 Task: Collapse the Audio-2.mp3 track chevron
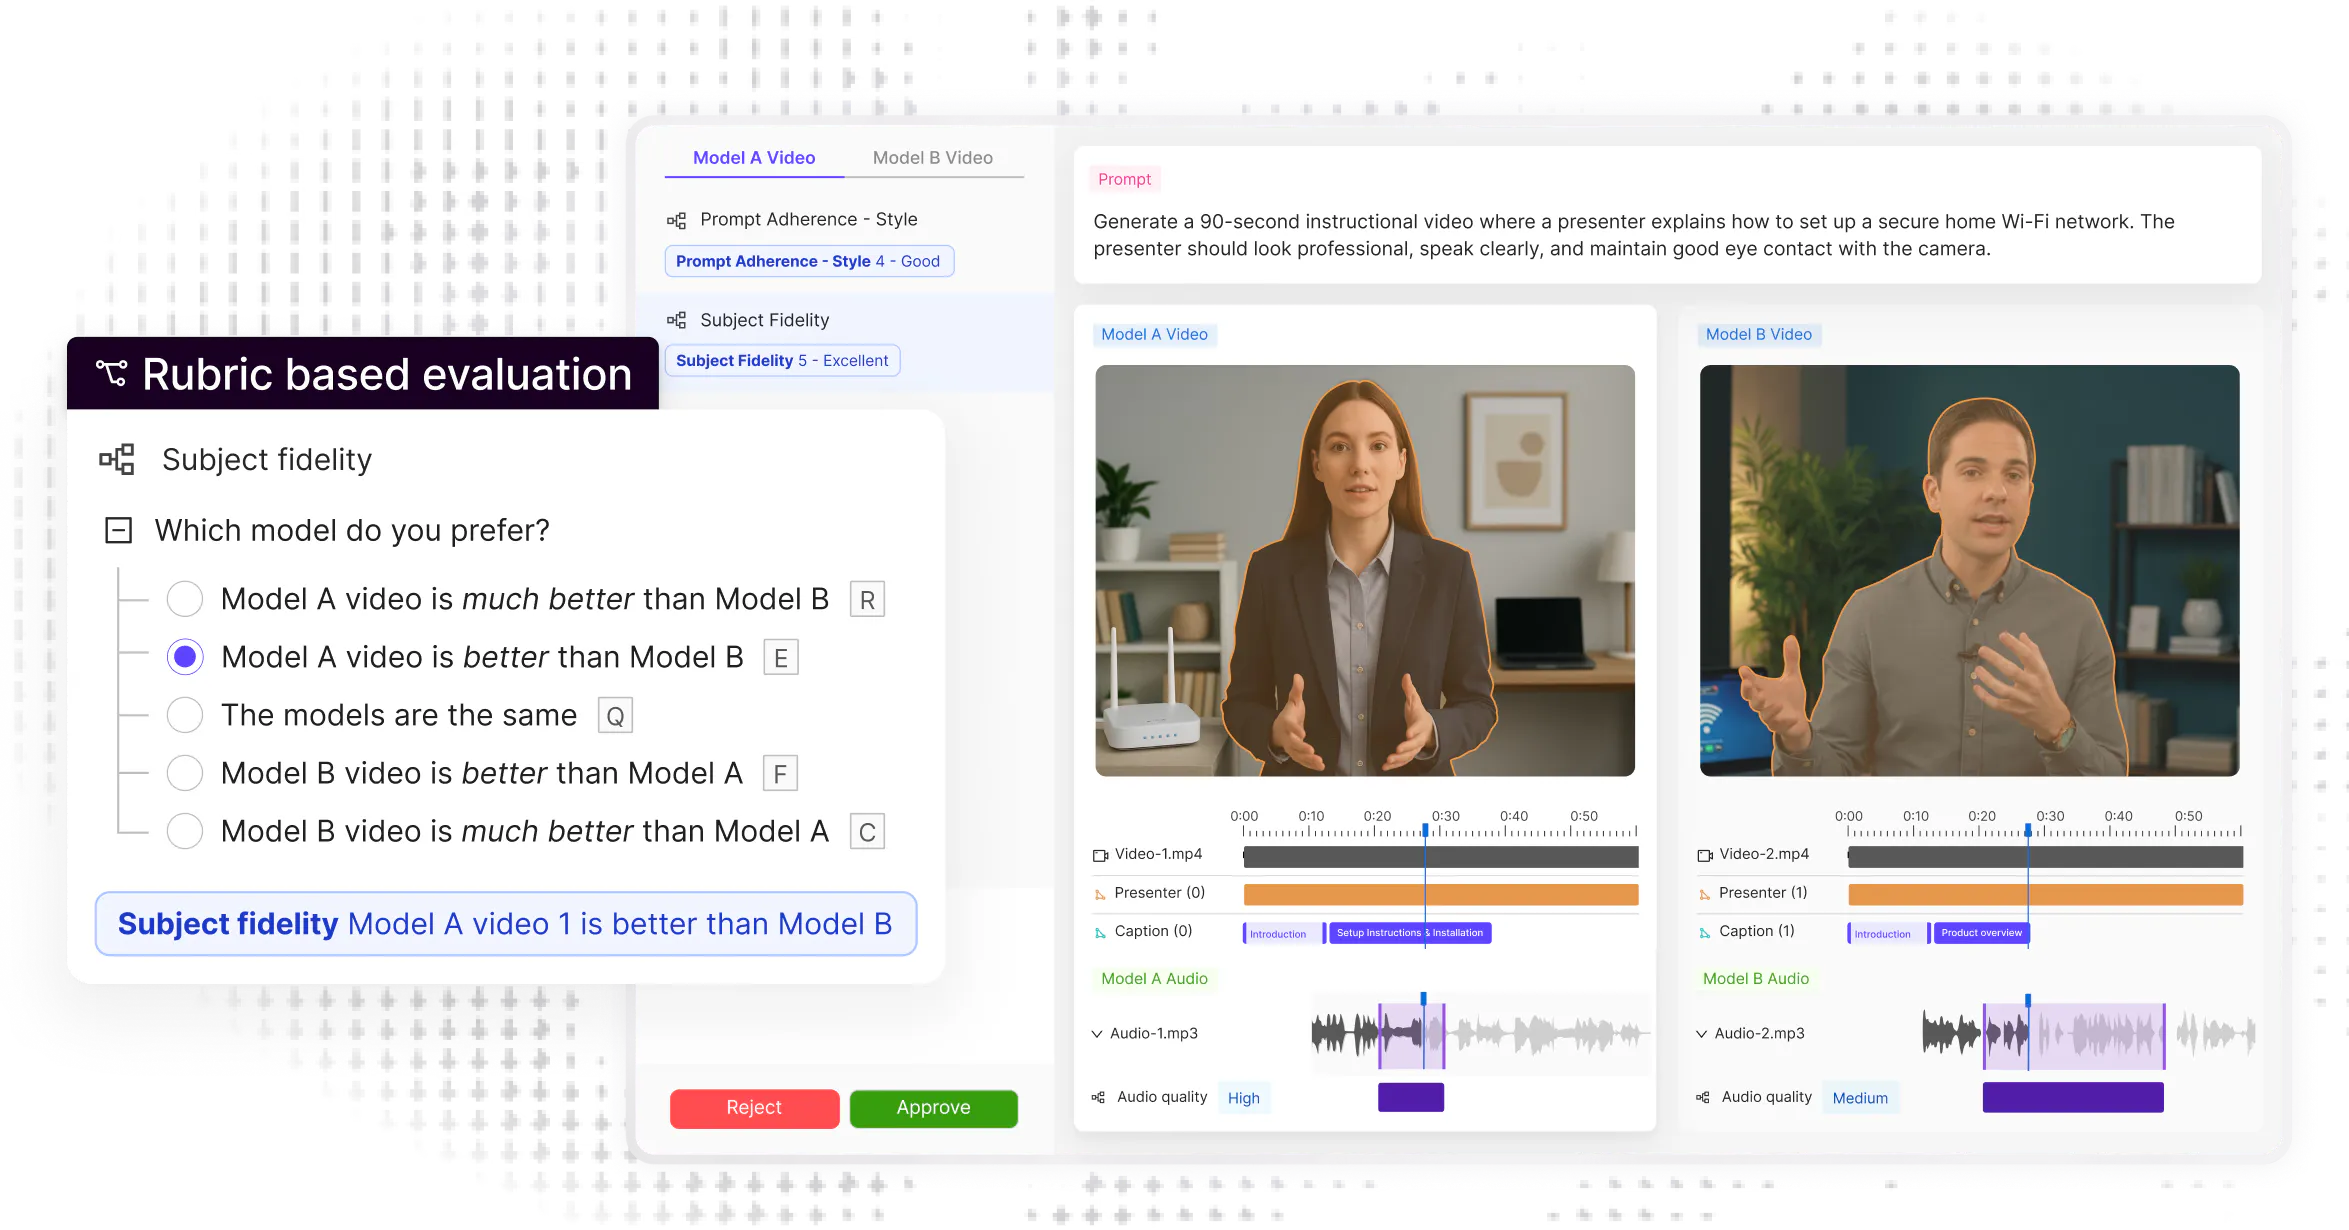[x=1701, y=1034]
